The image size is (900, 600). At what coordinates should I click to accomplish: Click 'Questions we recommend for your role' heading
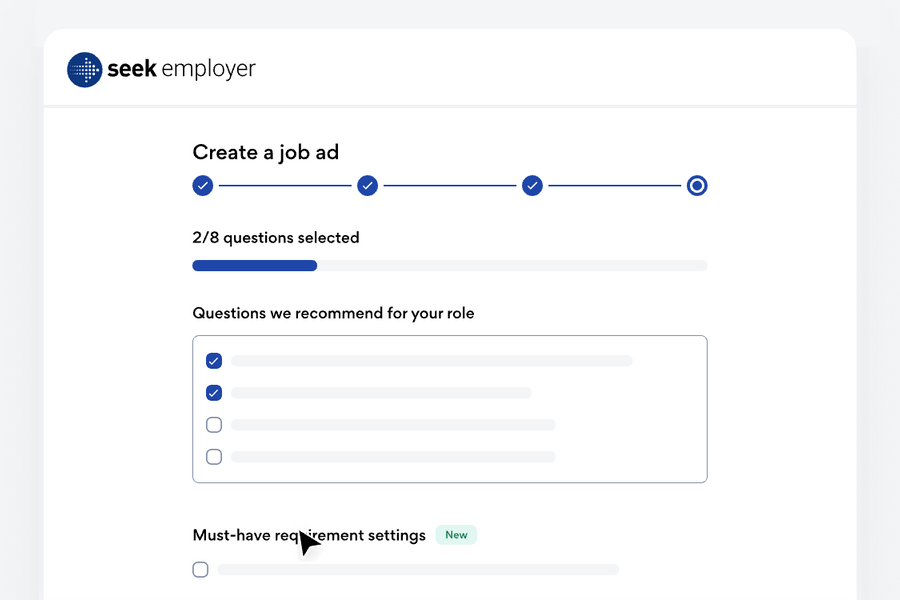[x=333, y=313]
